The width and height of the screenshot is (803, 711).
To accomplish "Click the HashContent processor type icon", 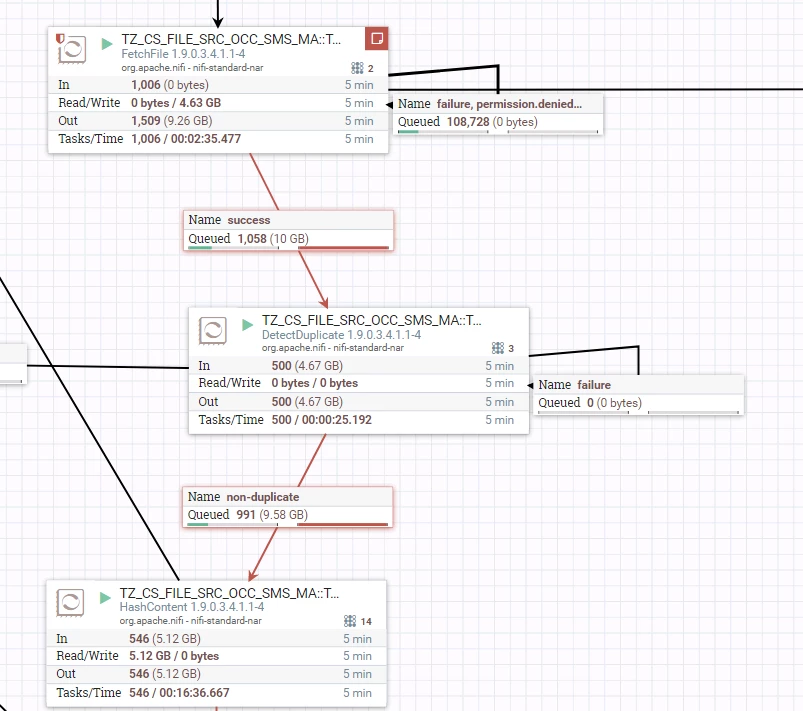I will [x=70, y=602].
